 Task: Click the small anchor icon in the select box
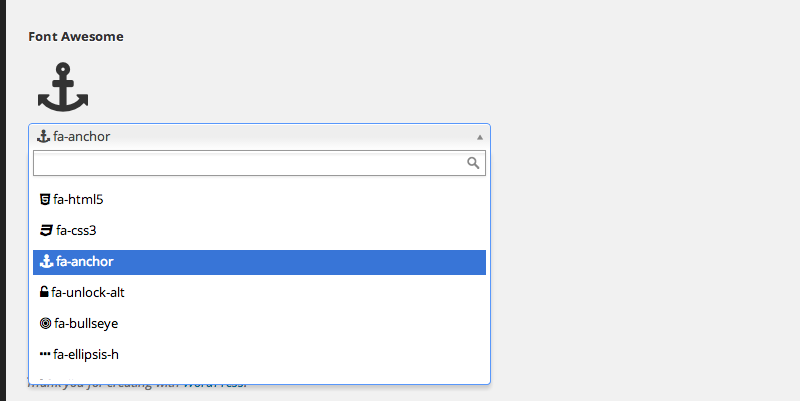coord(43,136)
